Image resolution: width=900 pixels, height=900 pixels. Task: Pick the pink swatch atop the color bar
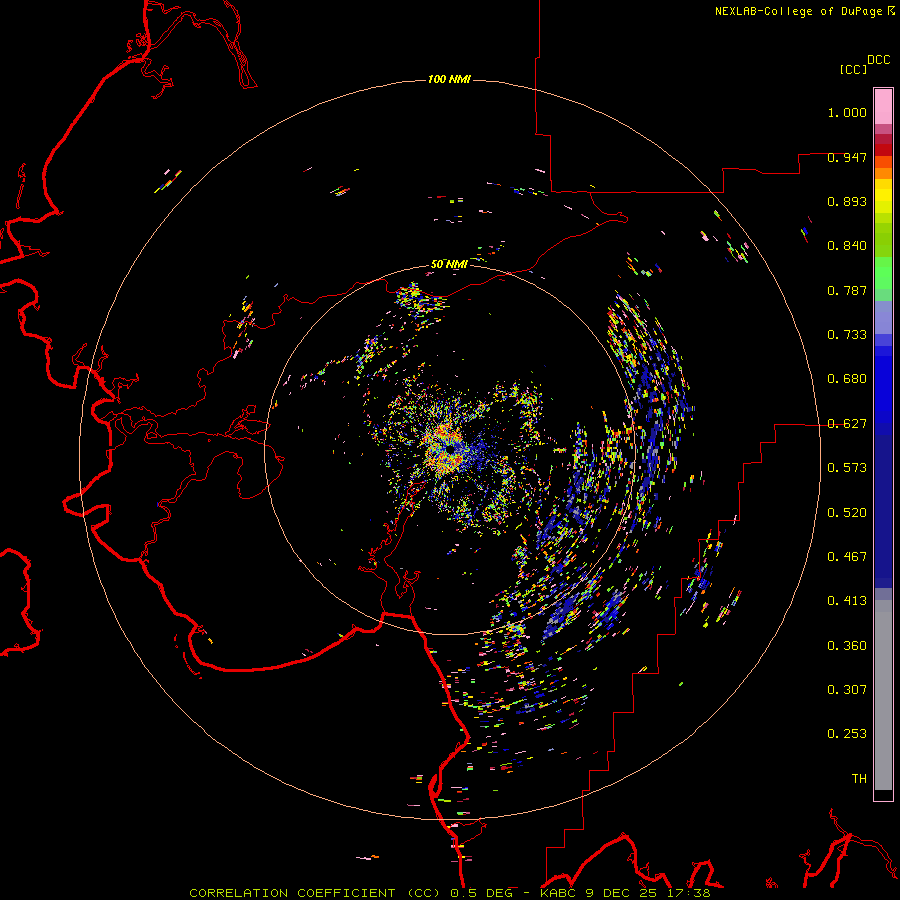pos(883,106)
